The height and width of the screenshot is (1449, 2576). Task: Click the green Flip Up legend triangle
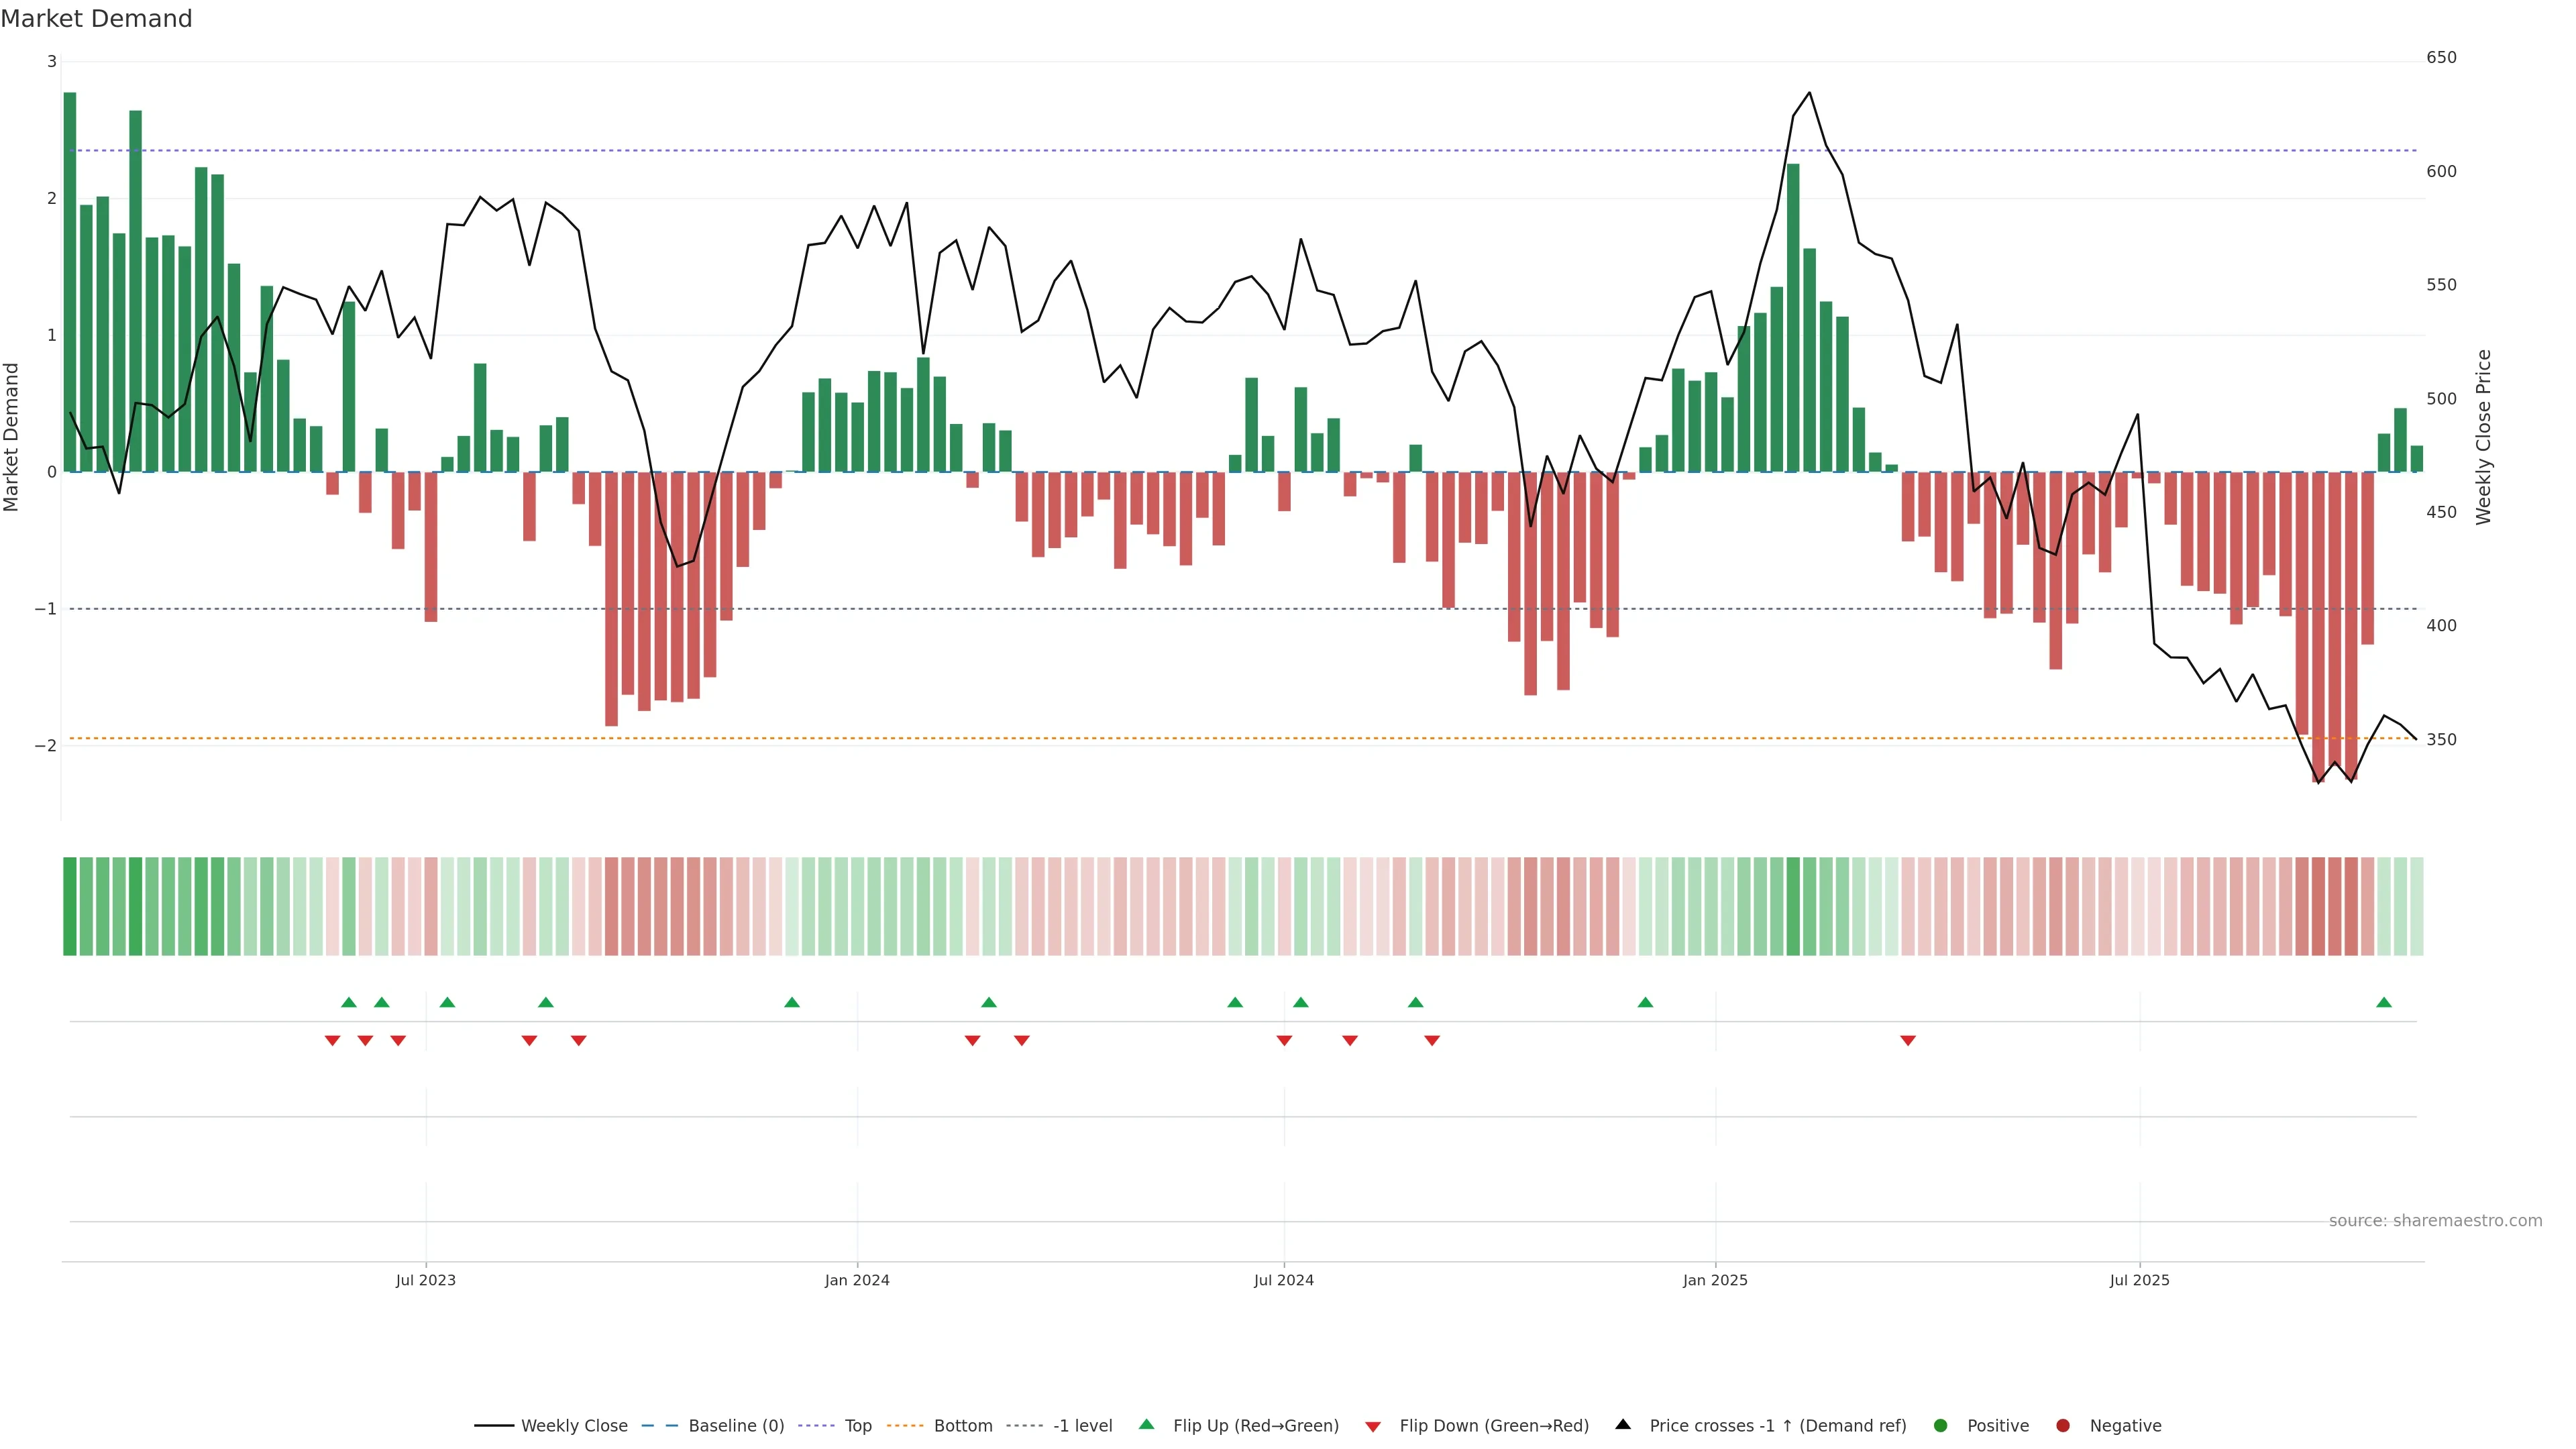[x=1146, y=1424]
